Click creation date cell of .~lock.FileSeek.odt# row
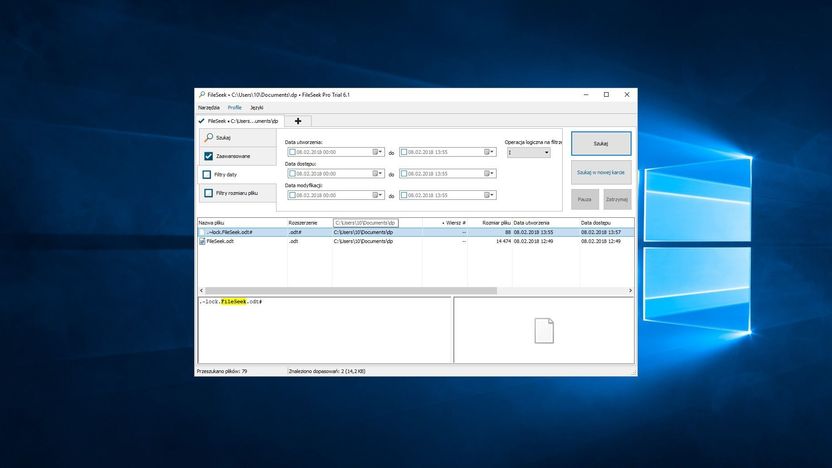This screenshot has height=468, width=832. (533, 232)
